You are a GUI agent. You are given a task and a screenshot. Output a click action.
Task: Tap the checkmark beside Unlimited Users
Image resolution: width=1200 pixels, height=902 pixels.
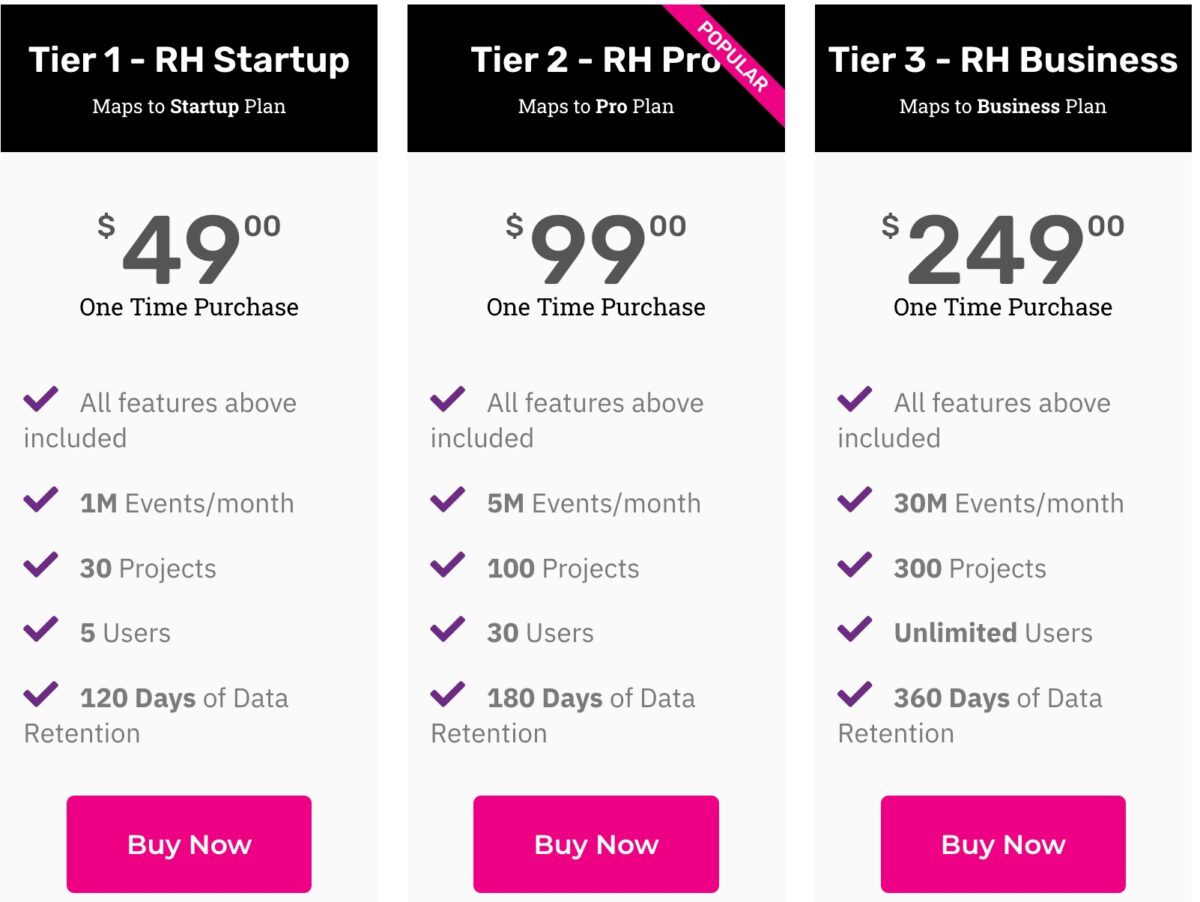(x=855, y=629)
